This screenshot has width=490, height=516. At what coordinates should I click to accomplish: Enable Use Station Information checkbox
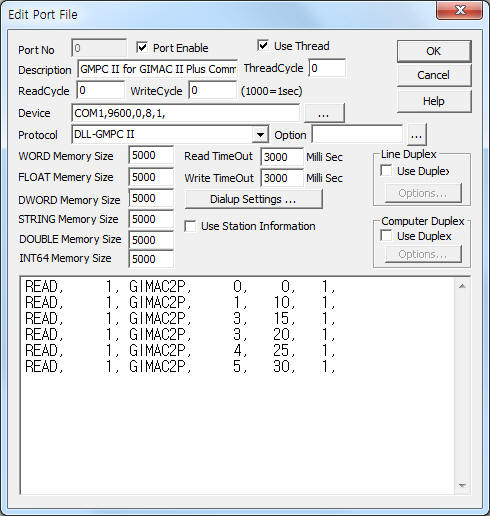click(x=190, y=226)
